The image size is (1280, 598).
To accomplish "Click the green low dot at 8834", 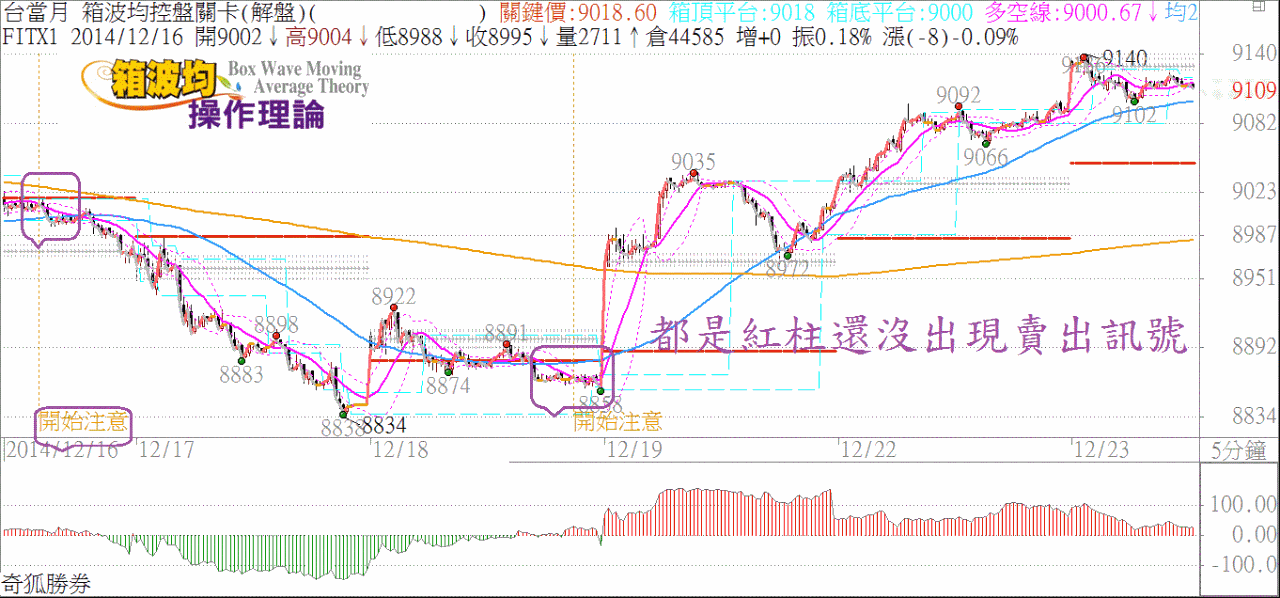I will pyautogui.click(x=343, y=413).
